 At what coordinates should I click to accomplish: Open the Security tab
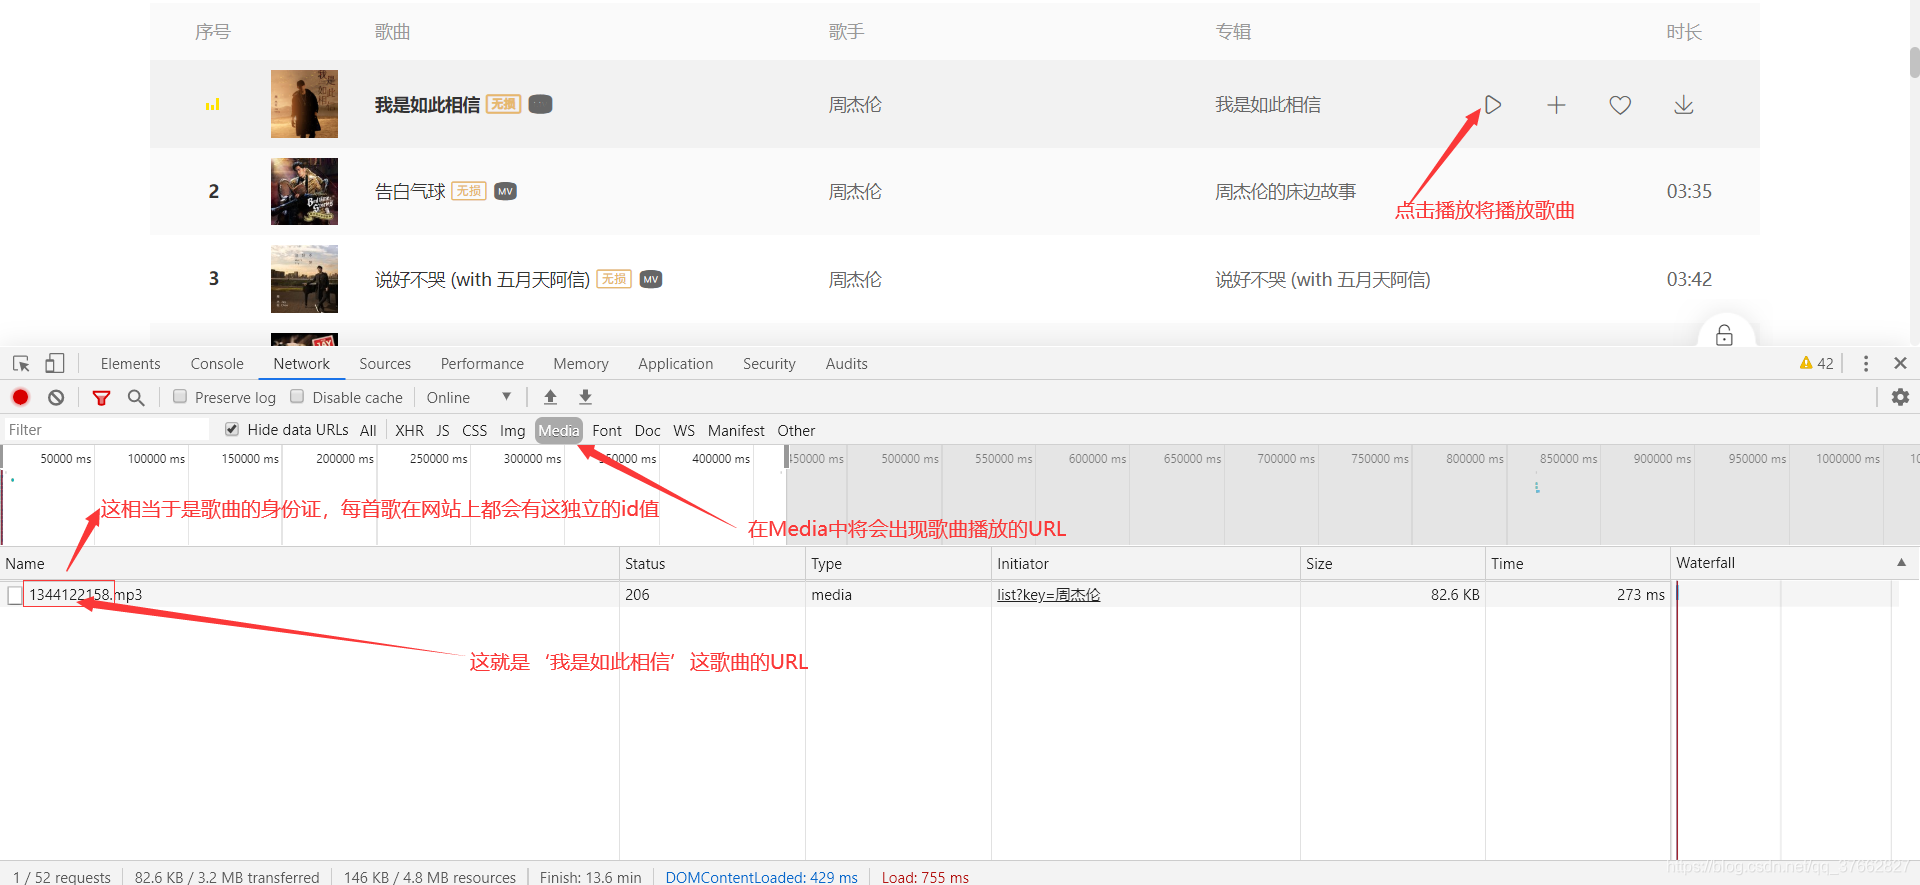769,364
